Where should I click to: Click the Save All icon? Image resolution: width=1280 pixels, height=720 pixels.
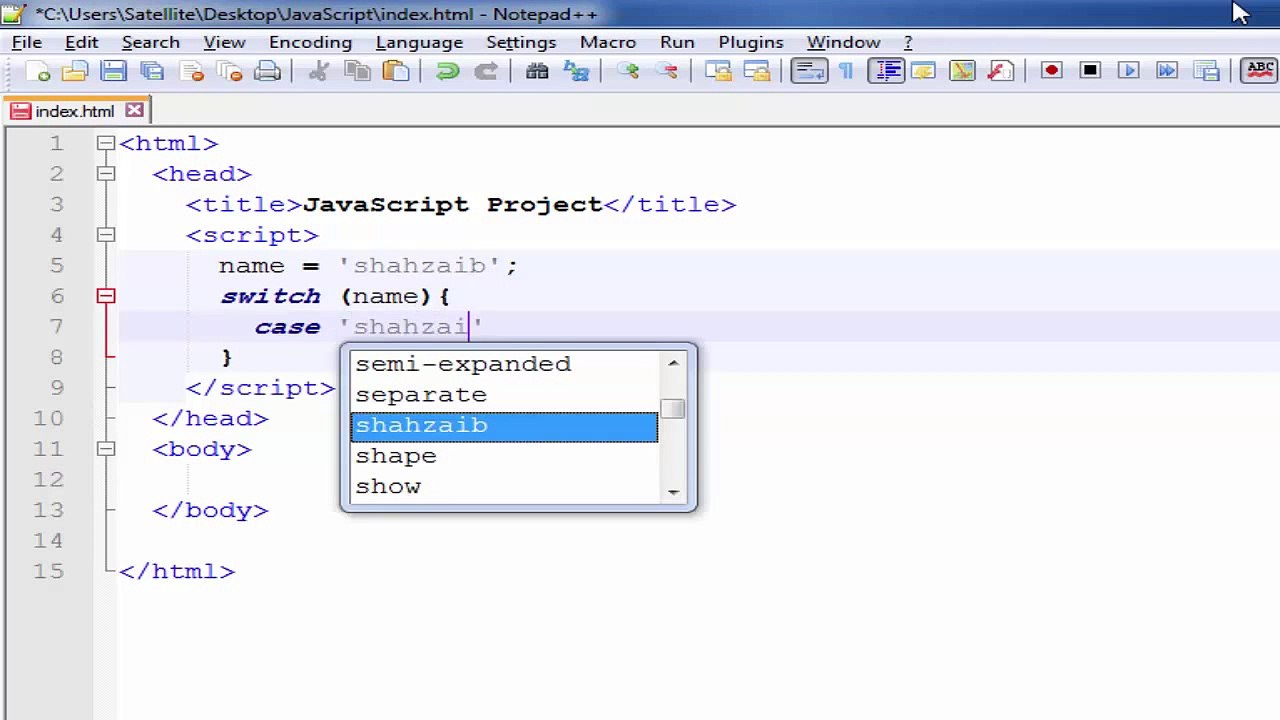(x=152, y=71)
